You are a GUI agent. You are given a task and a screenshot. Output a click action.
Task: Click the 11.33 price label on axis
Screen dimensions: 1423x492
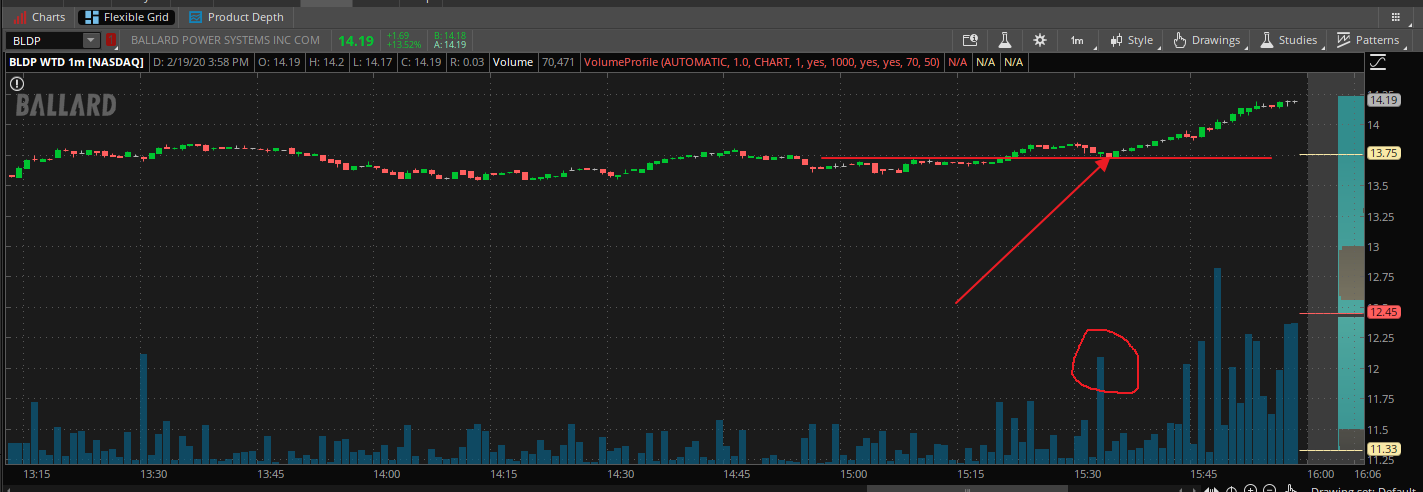point(1383,449)
